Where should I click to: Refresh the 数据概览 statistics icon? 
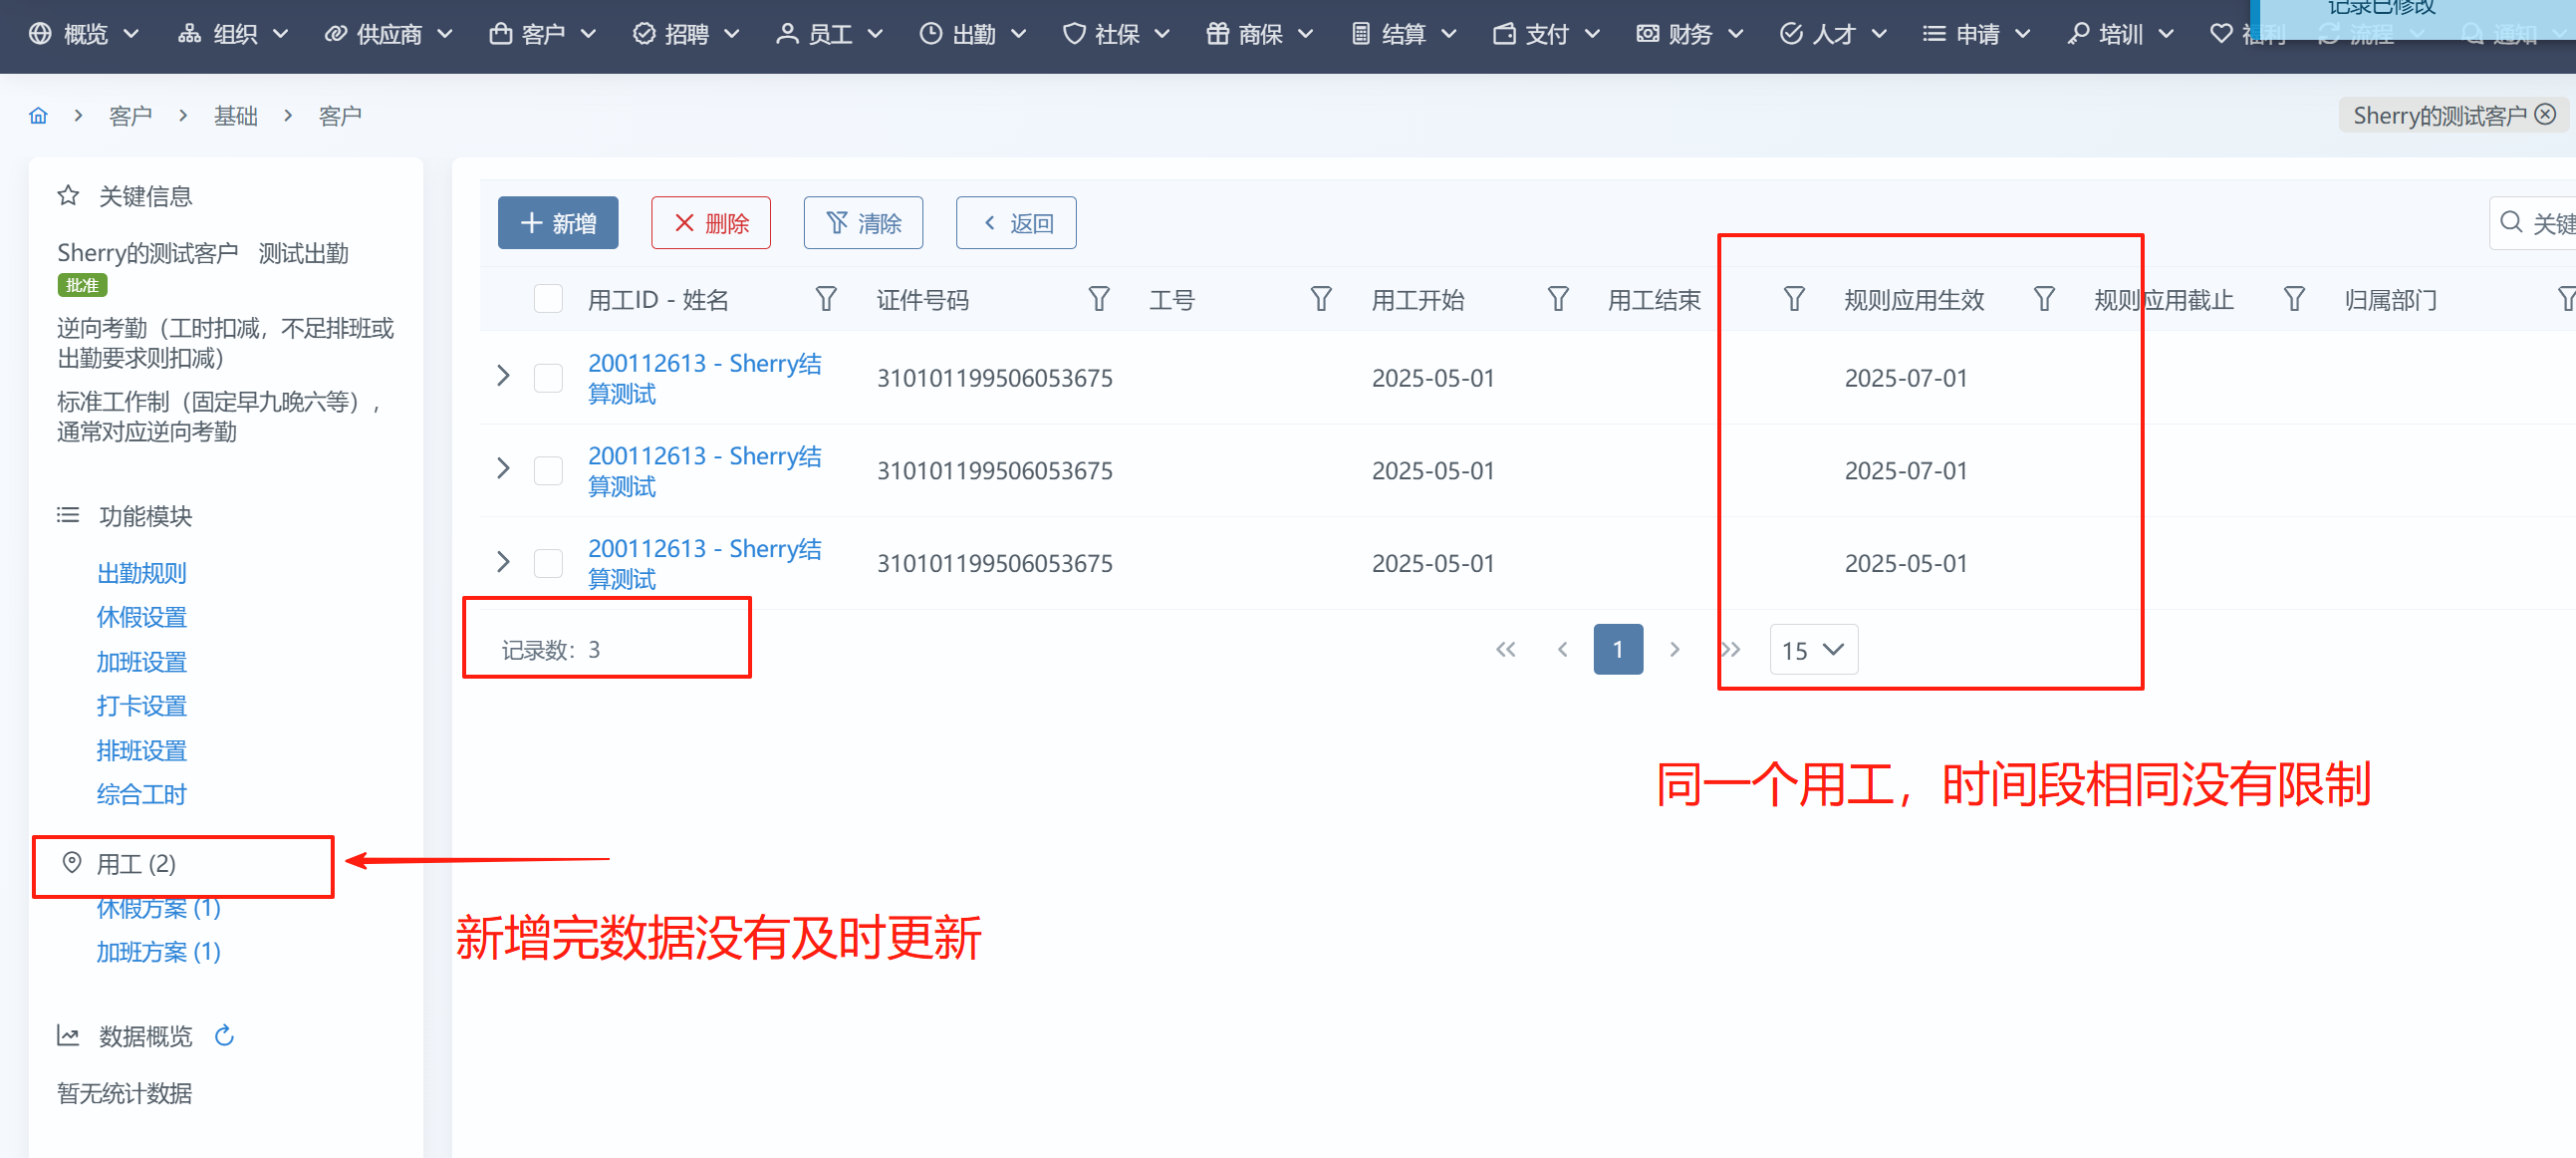(x=224, y=1035)
